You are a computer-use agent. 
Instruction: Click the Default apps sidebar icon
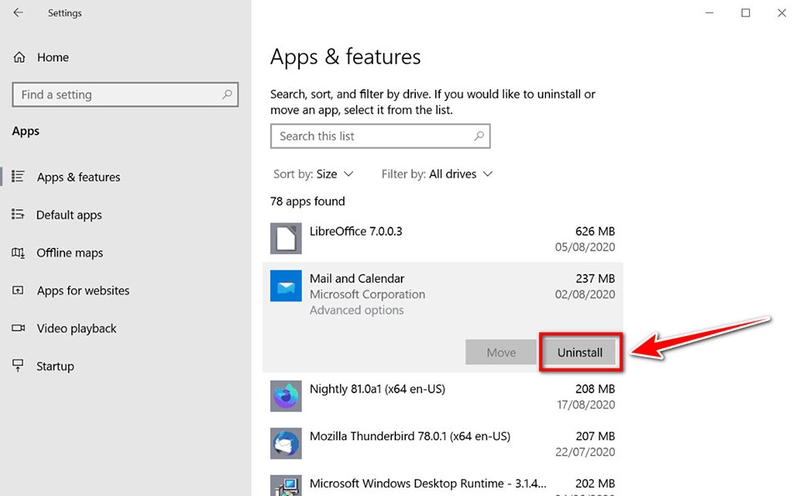point(18,214)
